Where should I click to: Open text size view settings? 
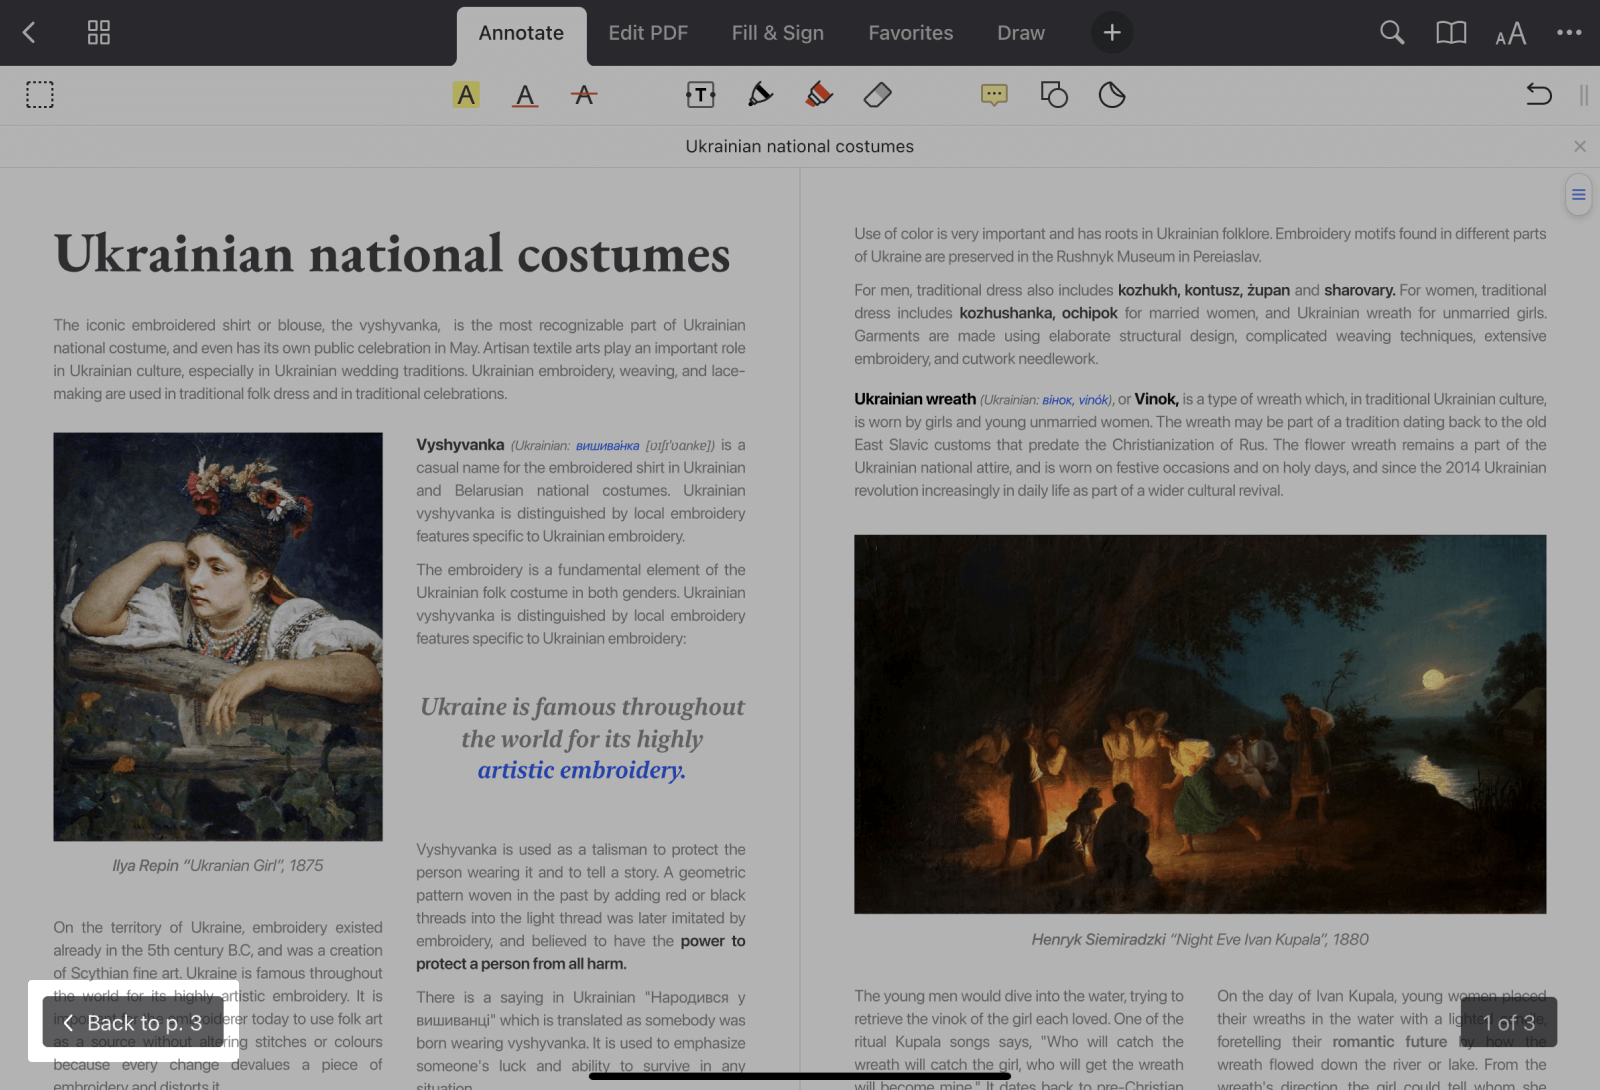[1511, 34]
